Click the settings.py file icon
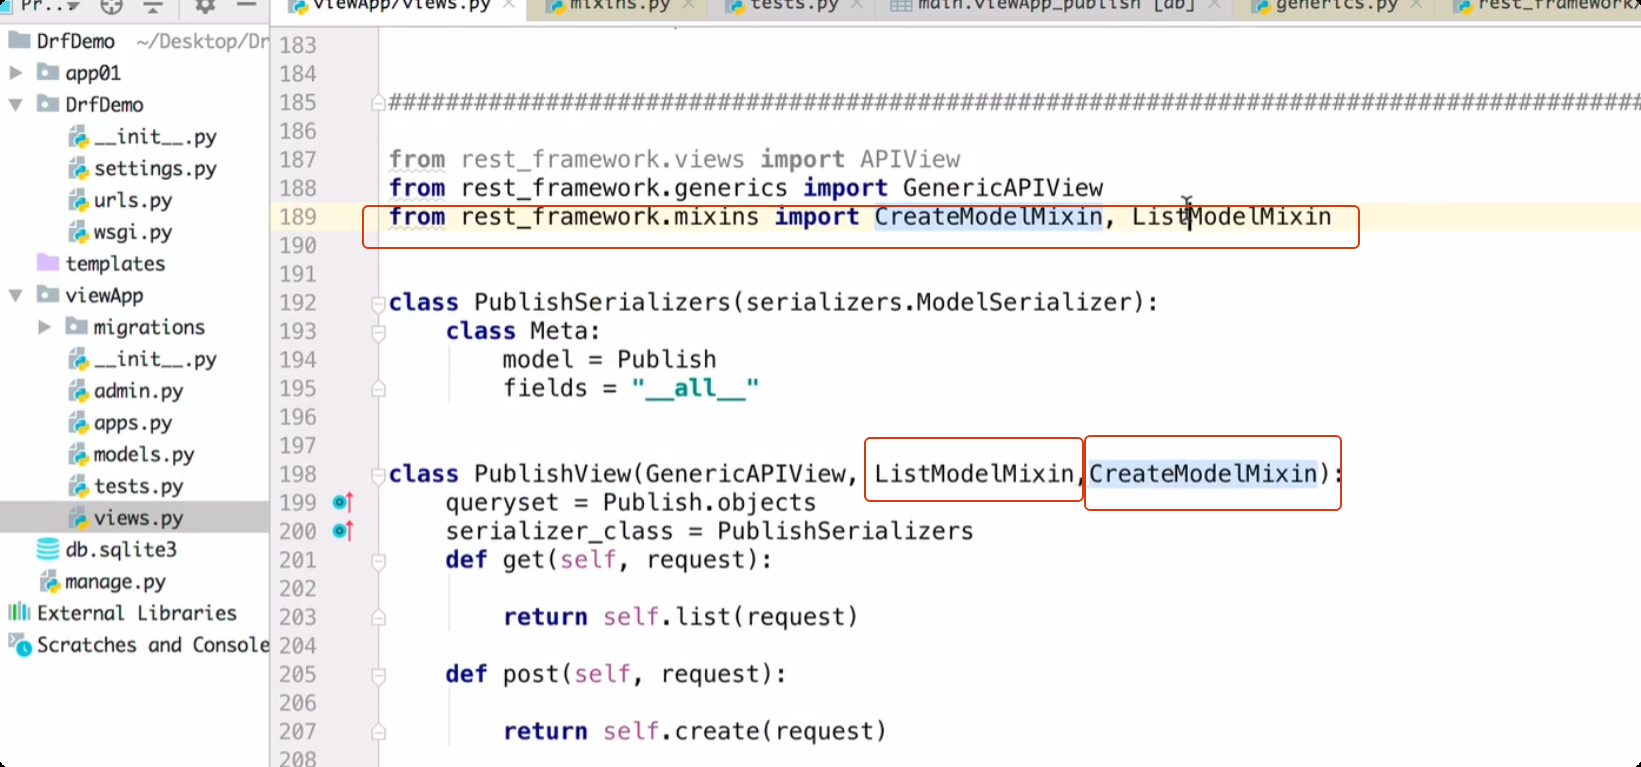 (79, 168)
